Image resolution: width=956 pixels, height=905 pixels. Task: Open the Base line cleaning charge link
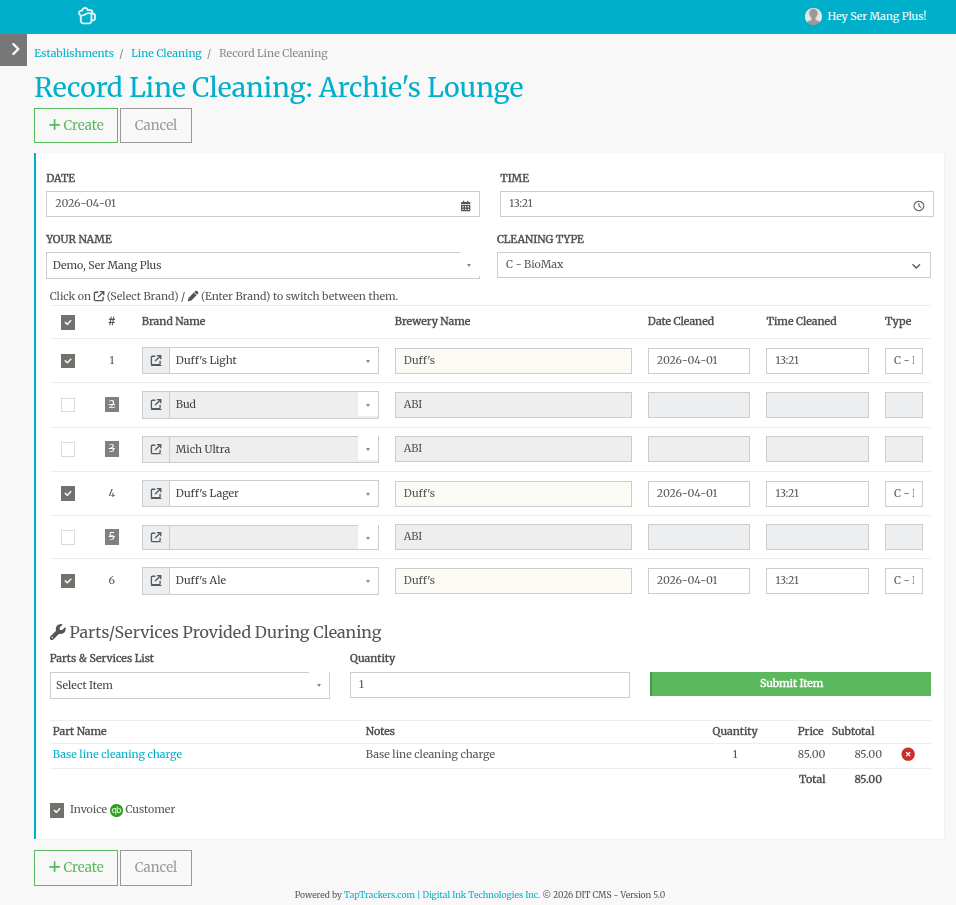(117, 754)
